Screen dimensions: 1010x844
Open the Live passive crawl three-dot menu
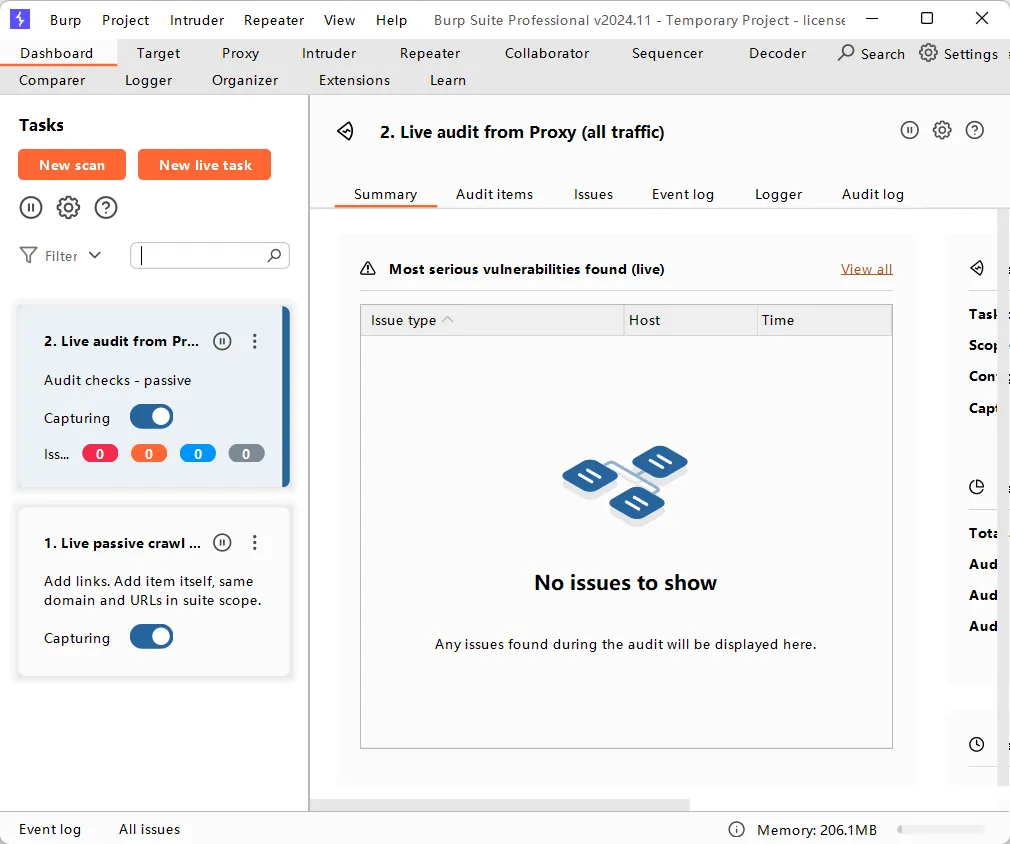255,542
